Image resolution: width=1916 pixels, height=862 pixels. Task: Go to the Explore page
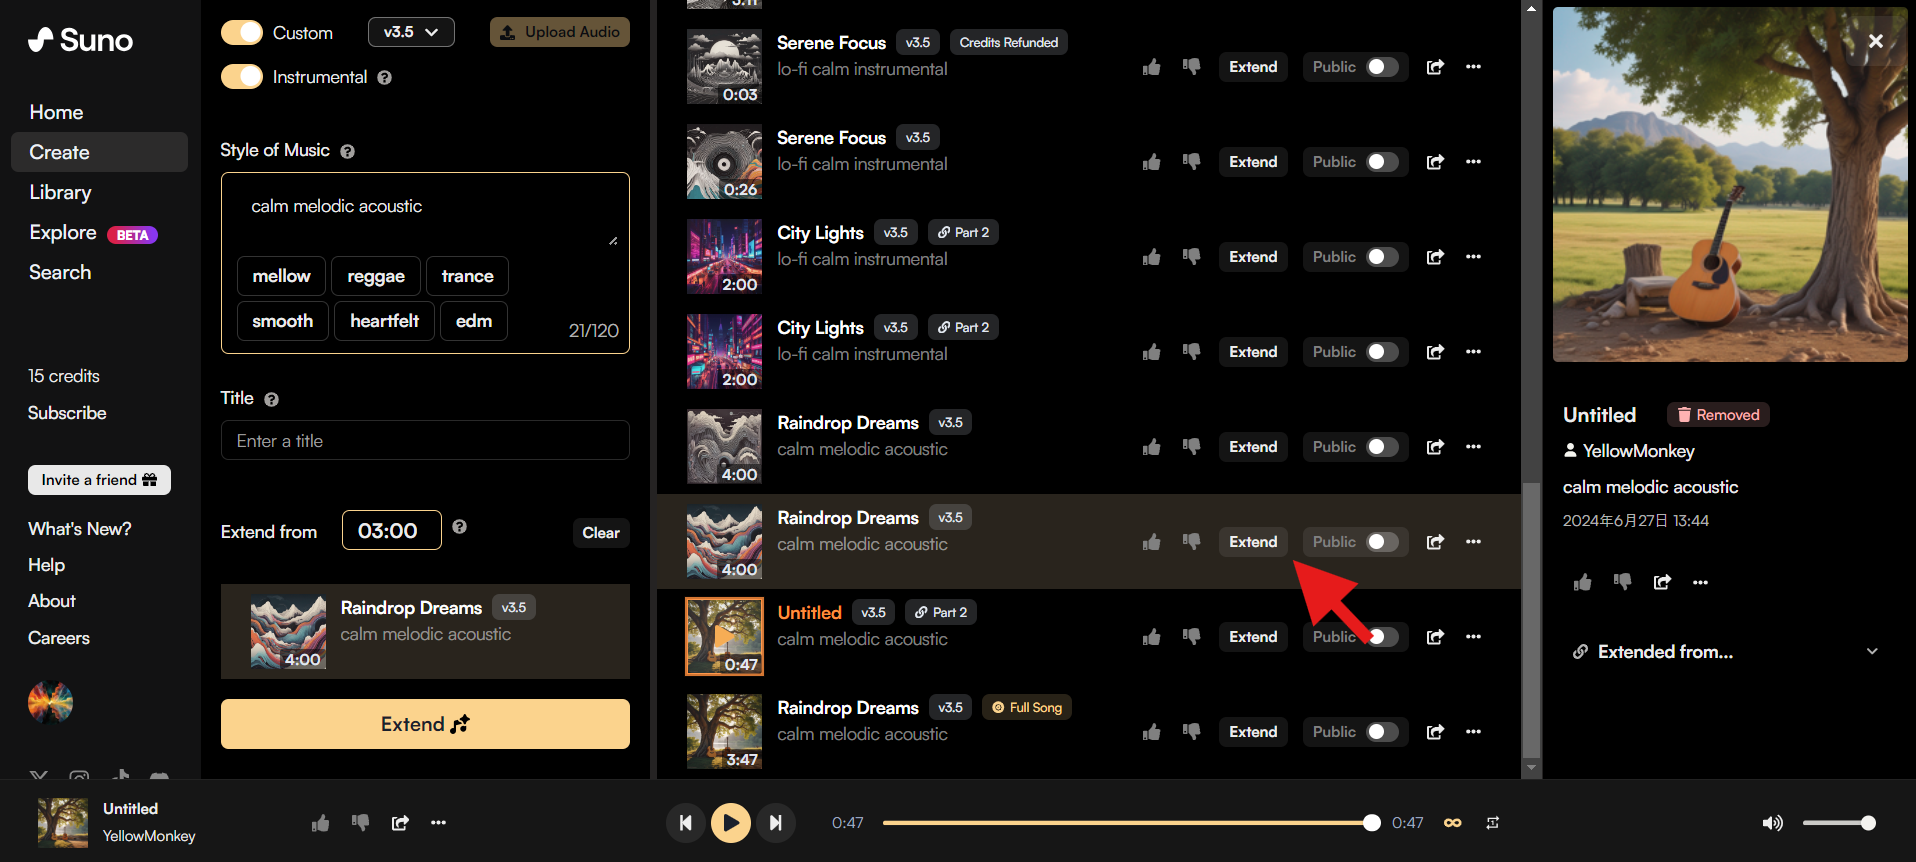click(63, 232)
